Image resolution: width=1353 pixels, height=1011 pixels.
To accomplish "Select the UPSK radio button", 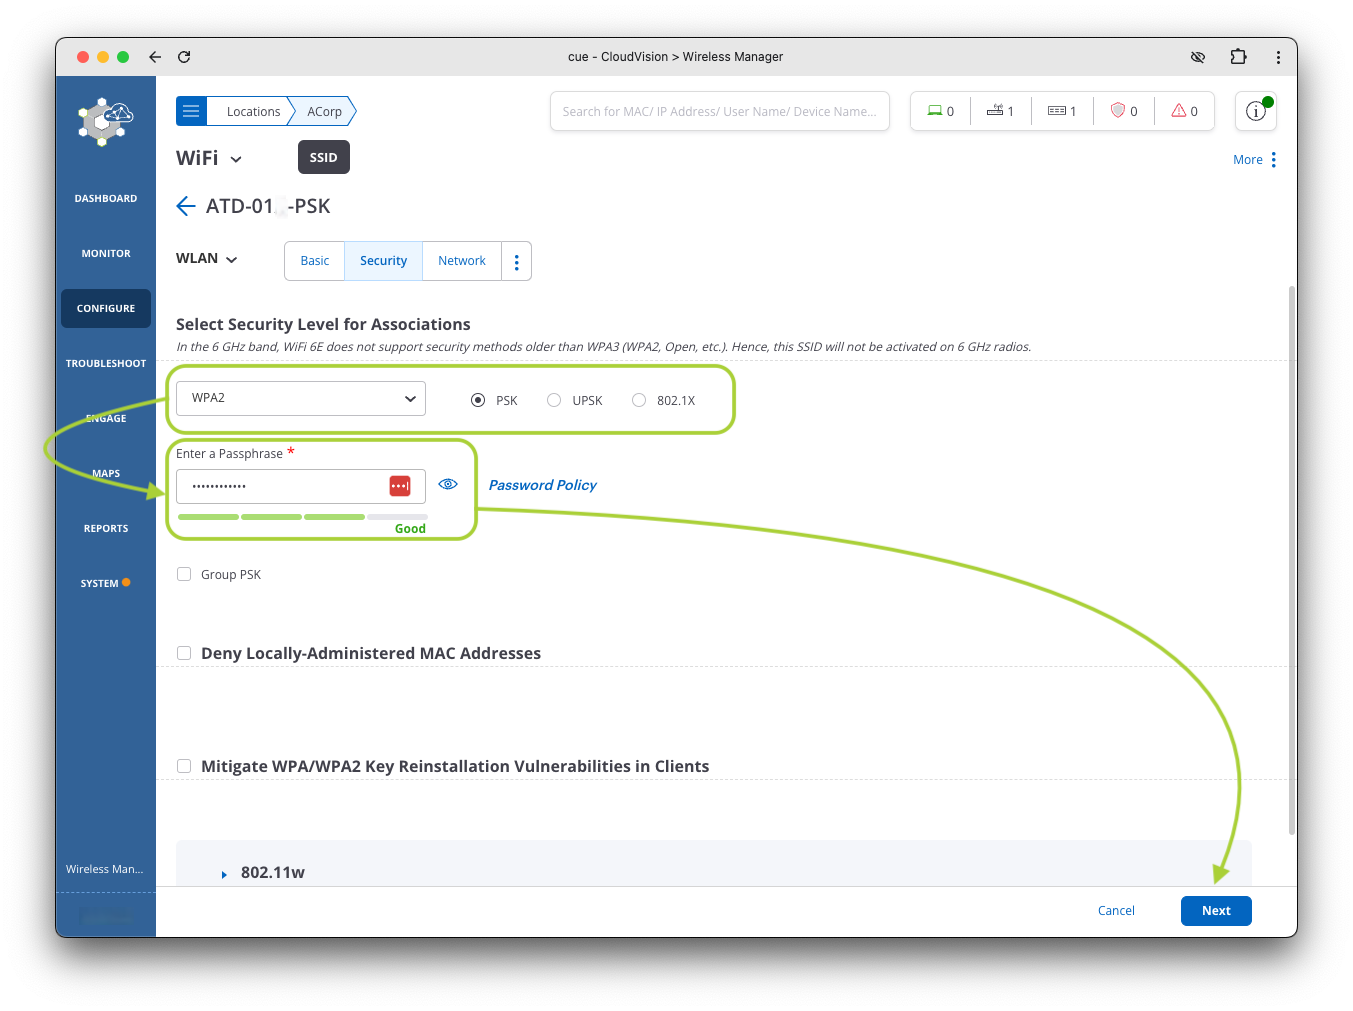I will click(x=554, y=400).
